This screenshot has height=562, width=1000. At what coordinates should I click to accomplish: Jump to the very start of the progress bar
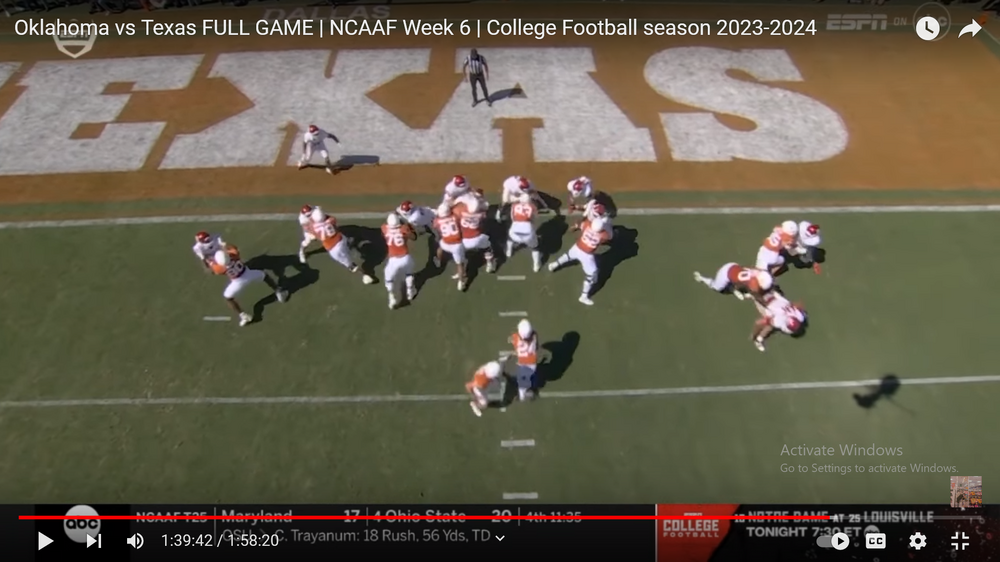[20, 517]
